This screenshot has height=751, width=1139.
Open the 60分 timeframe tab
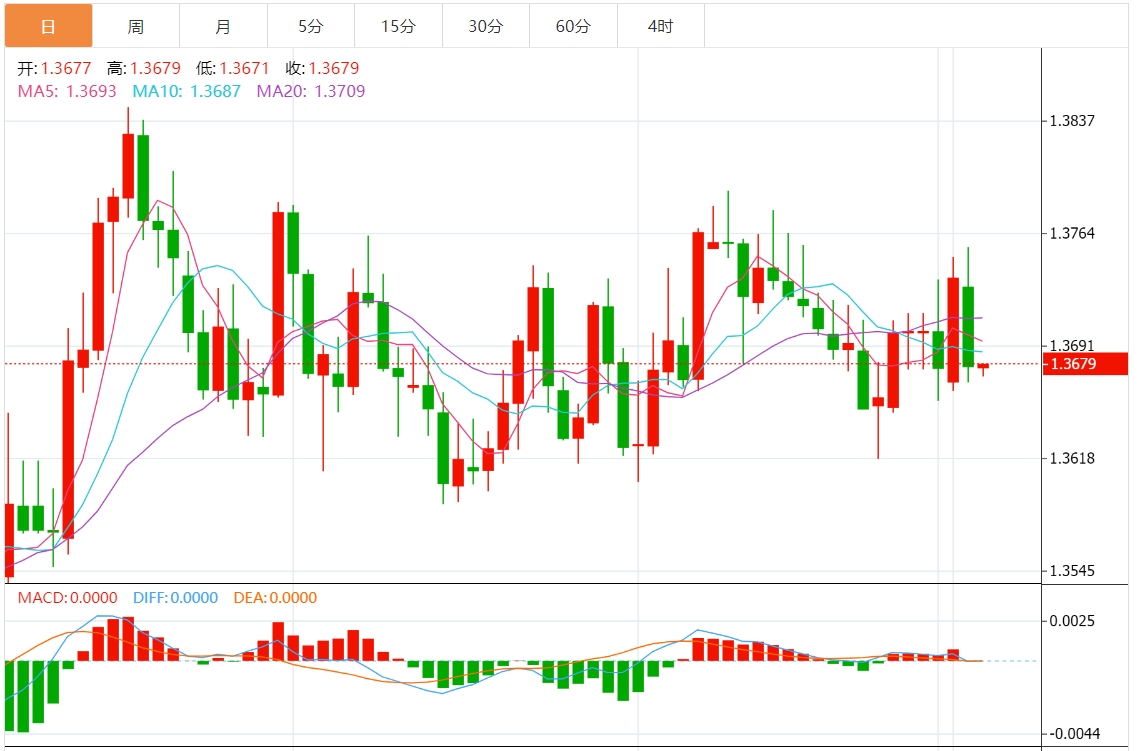coord(573,26)
